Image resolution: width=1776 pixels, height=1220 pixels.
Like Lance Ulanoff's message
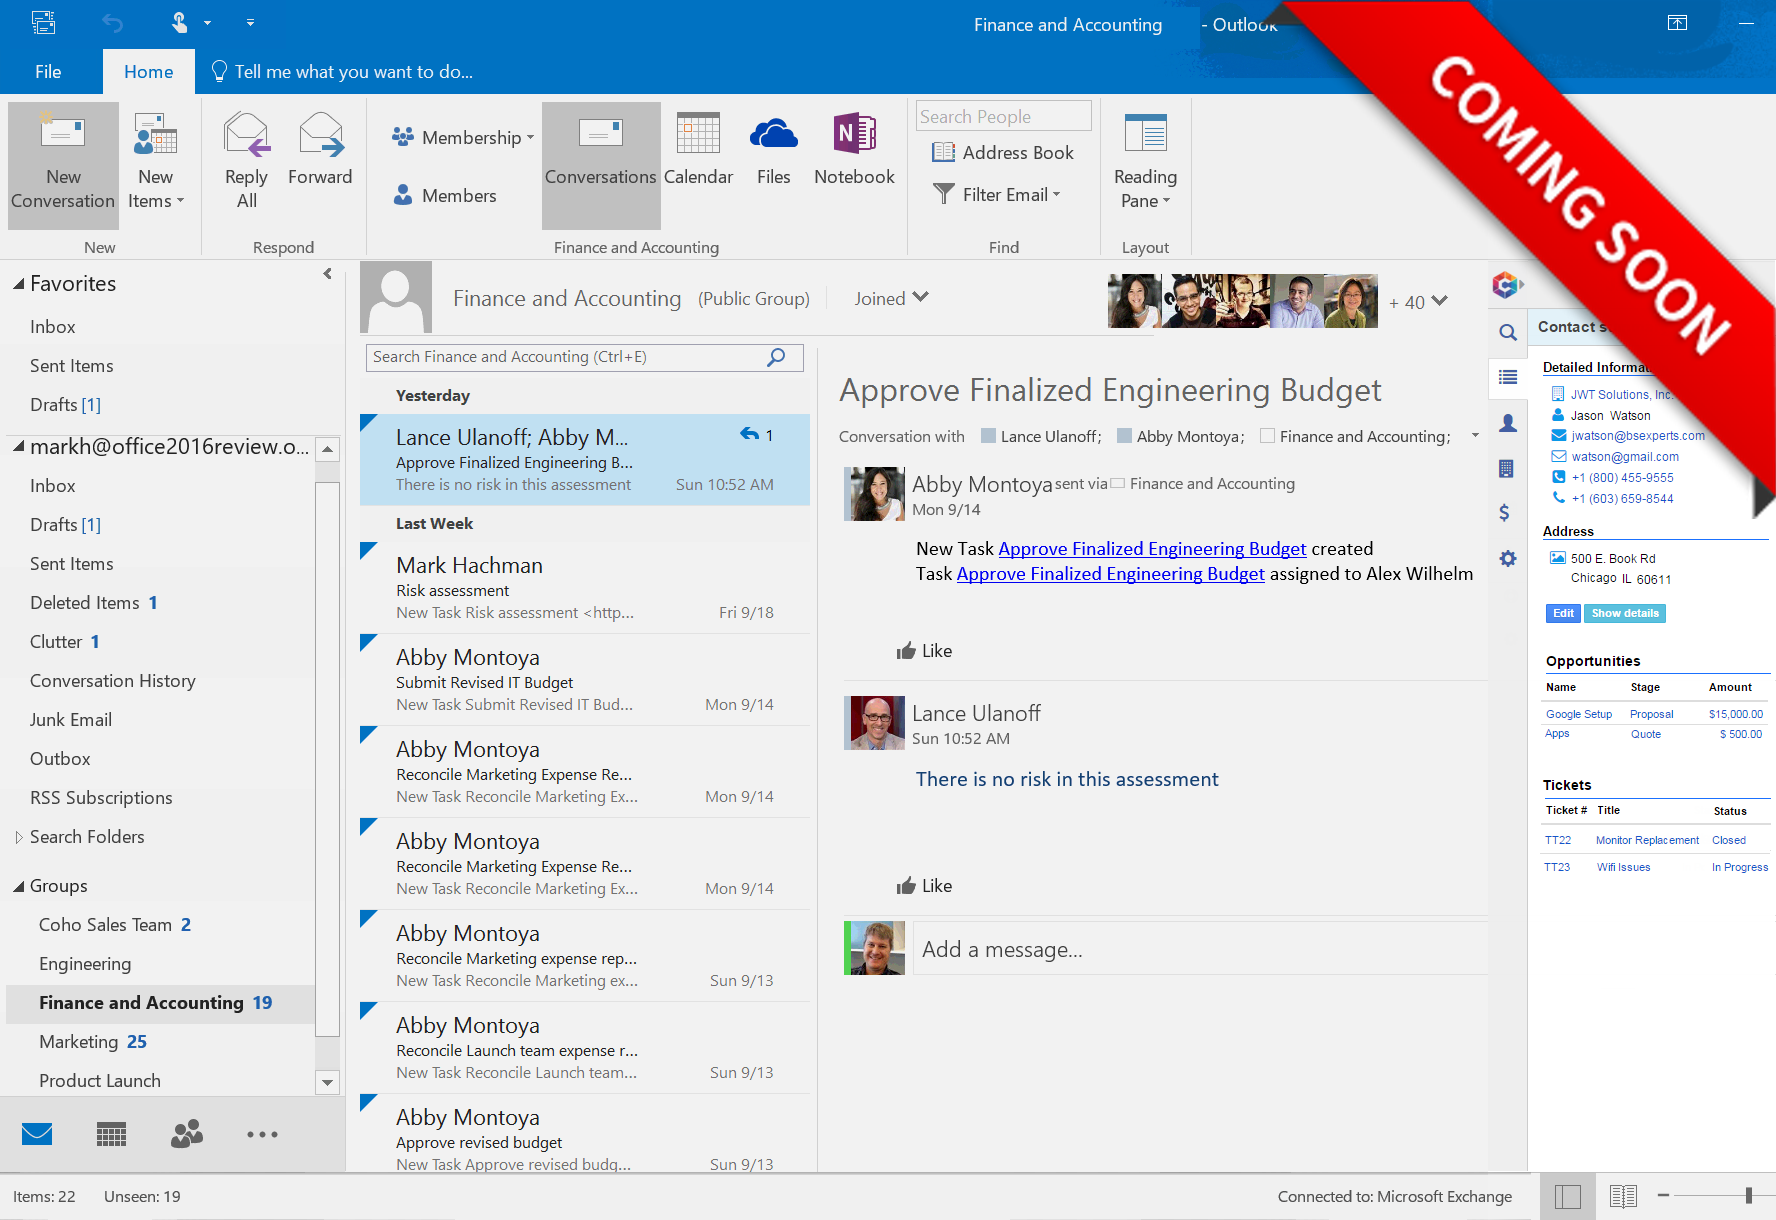924,886
